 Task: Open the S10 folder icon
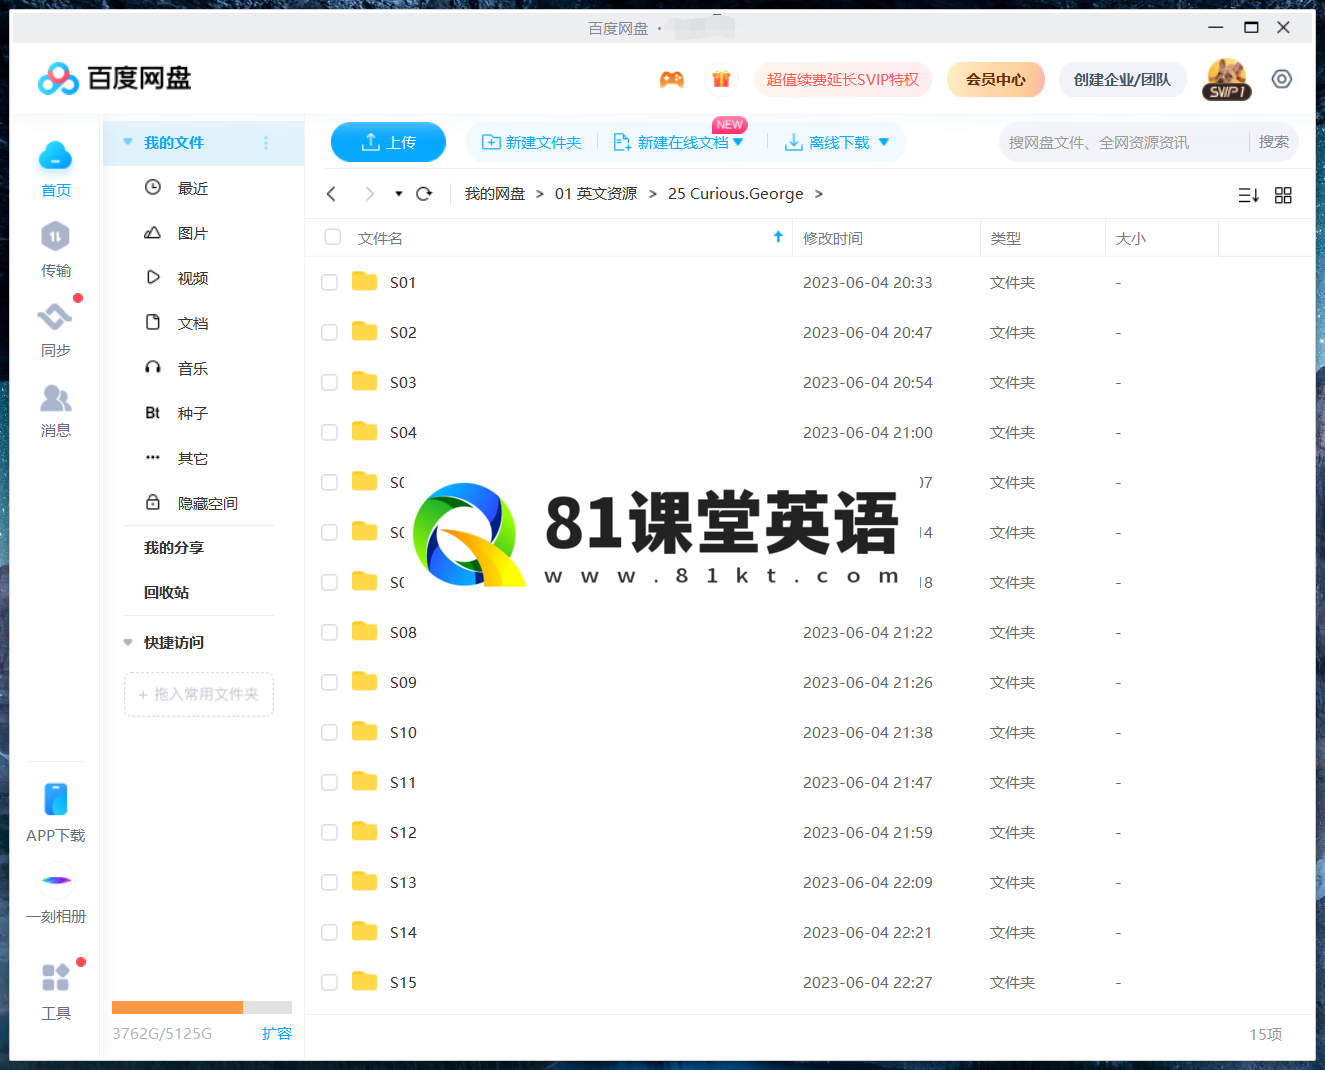pyautogui.click(x=365, y=731)
